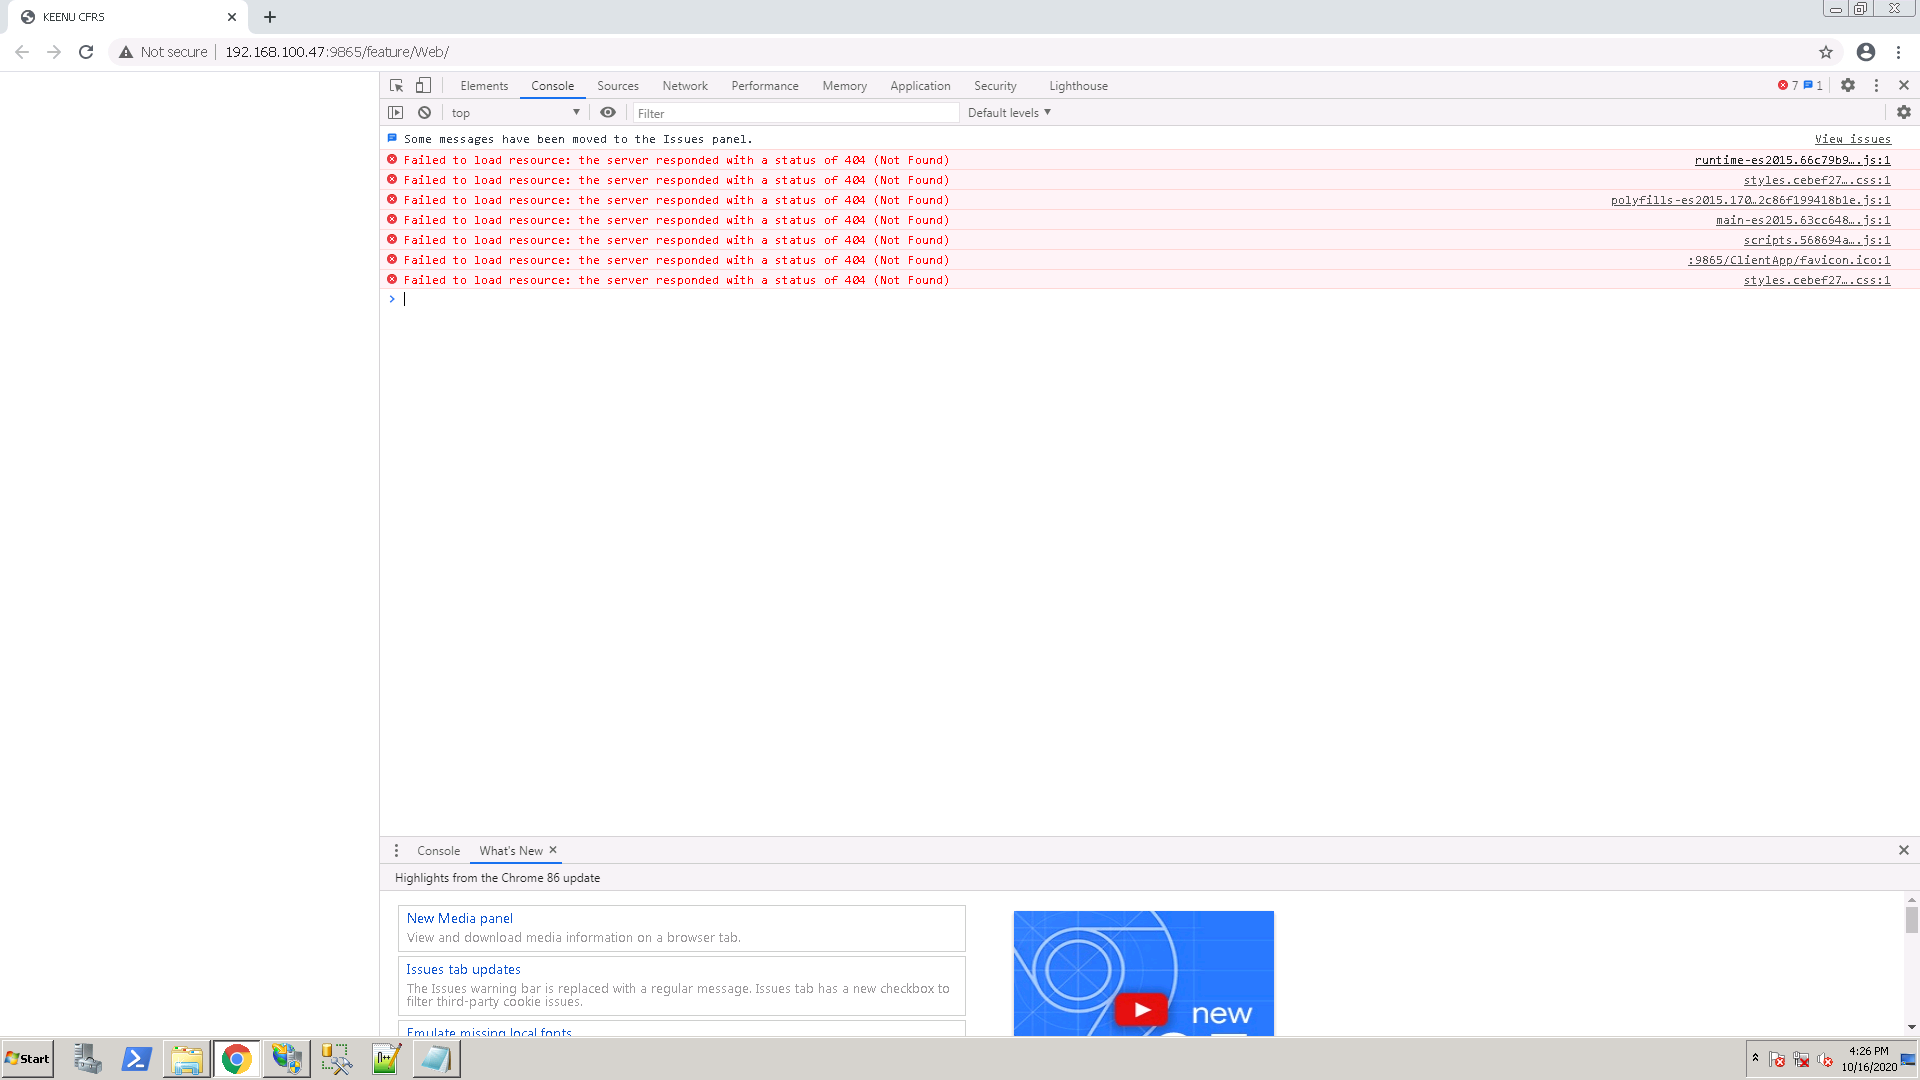Show console sidebar icon
Screen dimensions: 1920x1080
pyautogui.click(x=396, y=113)
